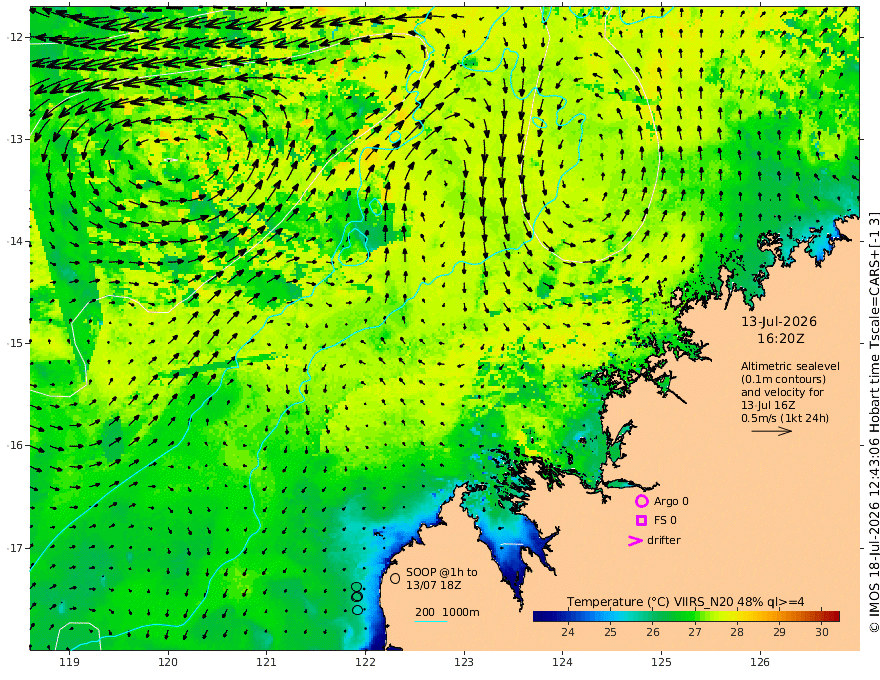Click the 'FS 0' legend label
Screen dimensions: 880x680
(665, 521)
